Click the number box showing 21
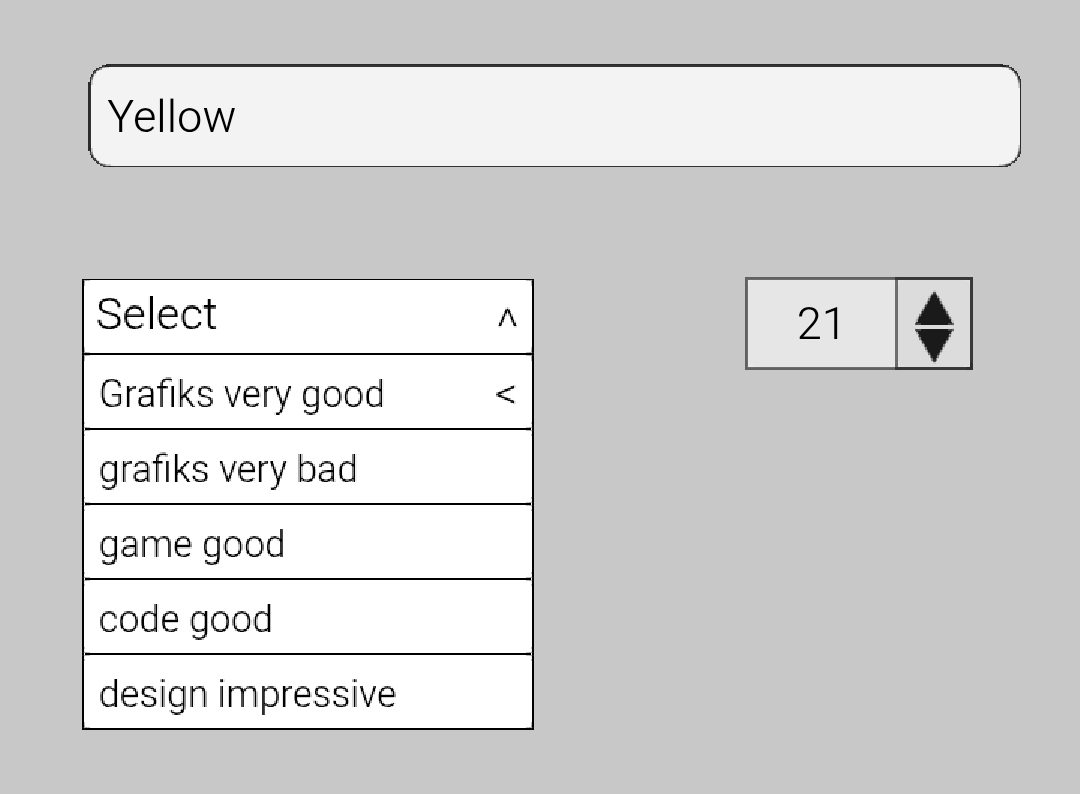This screenshot has height=794, width=1080. pyautogui.click(x=820, y=324)
